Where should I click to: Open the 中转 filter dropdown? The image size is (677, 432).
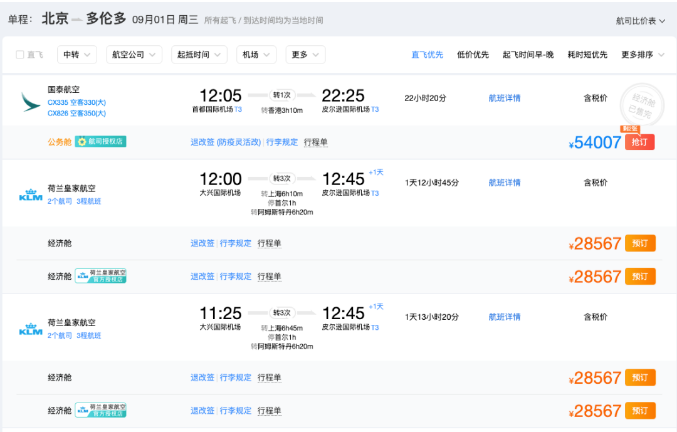click(77, 55)
